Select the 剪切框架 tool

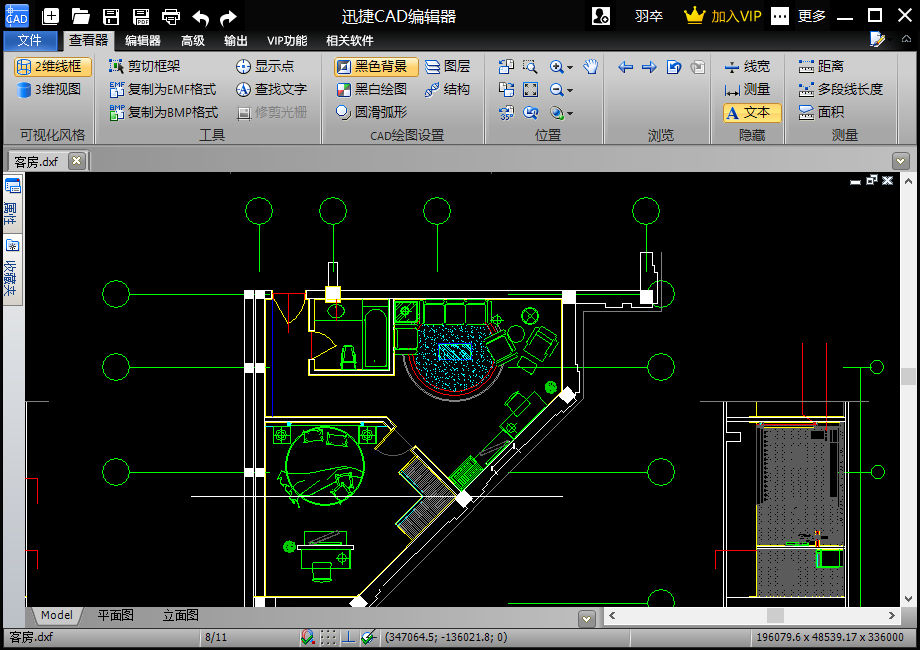144,66
